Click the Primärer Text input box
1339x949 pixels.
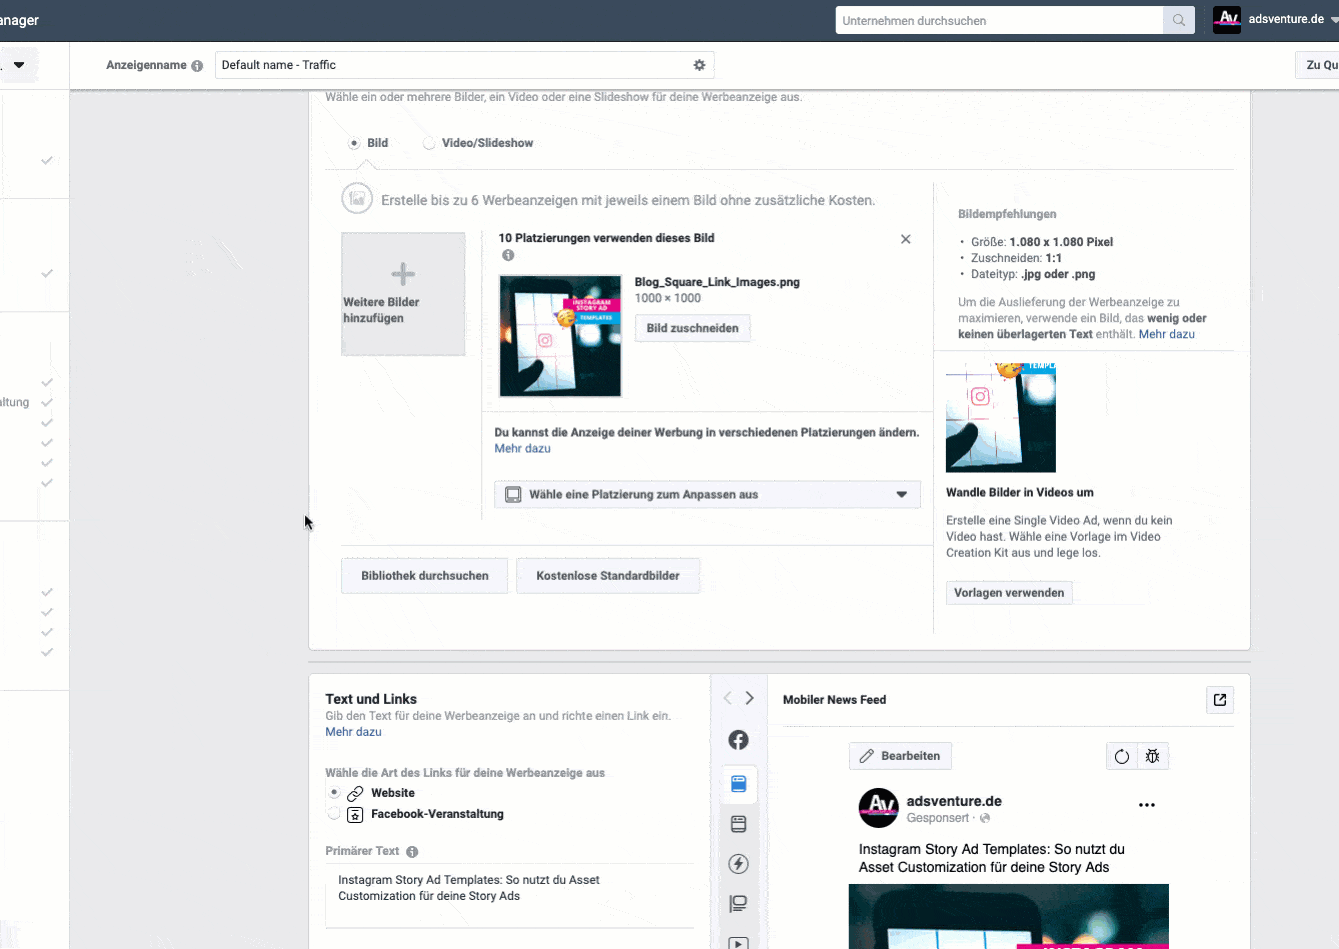point(510,895)
